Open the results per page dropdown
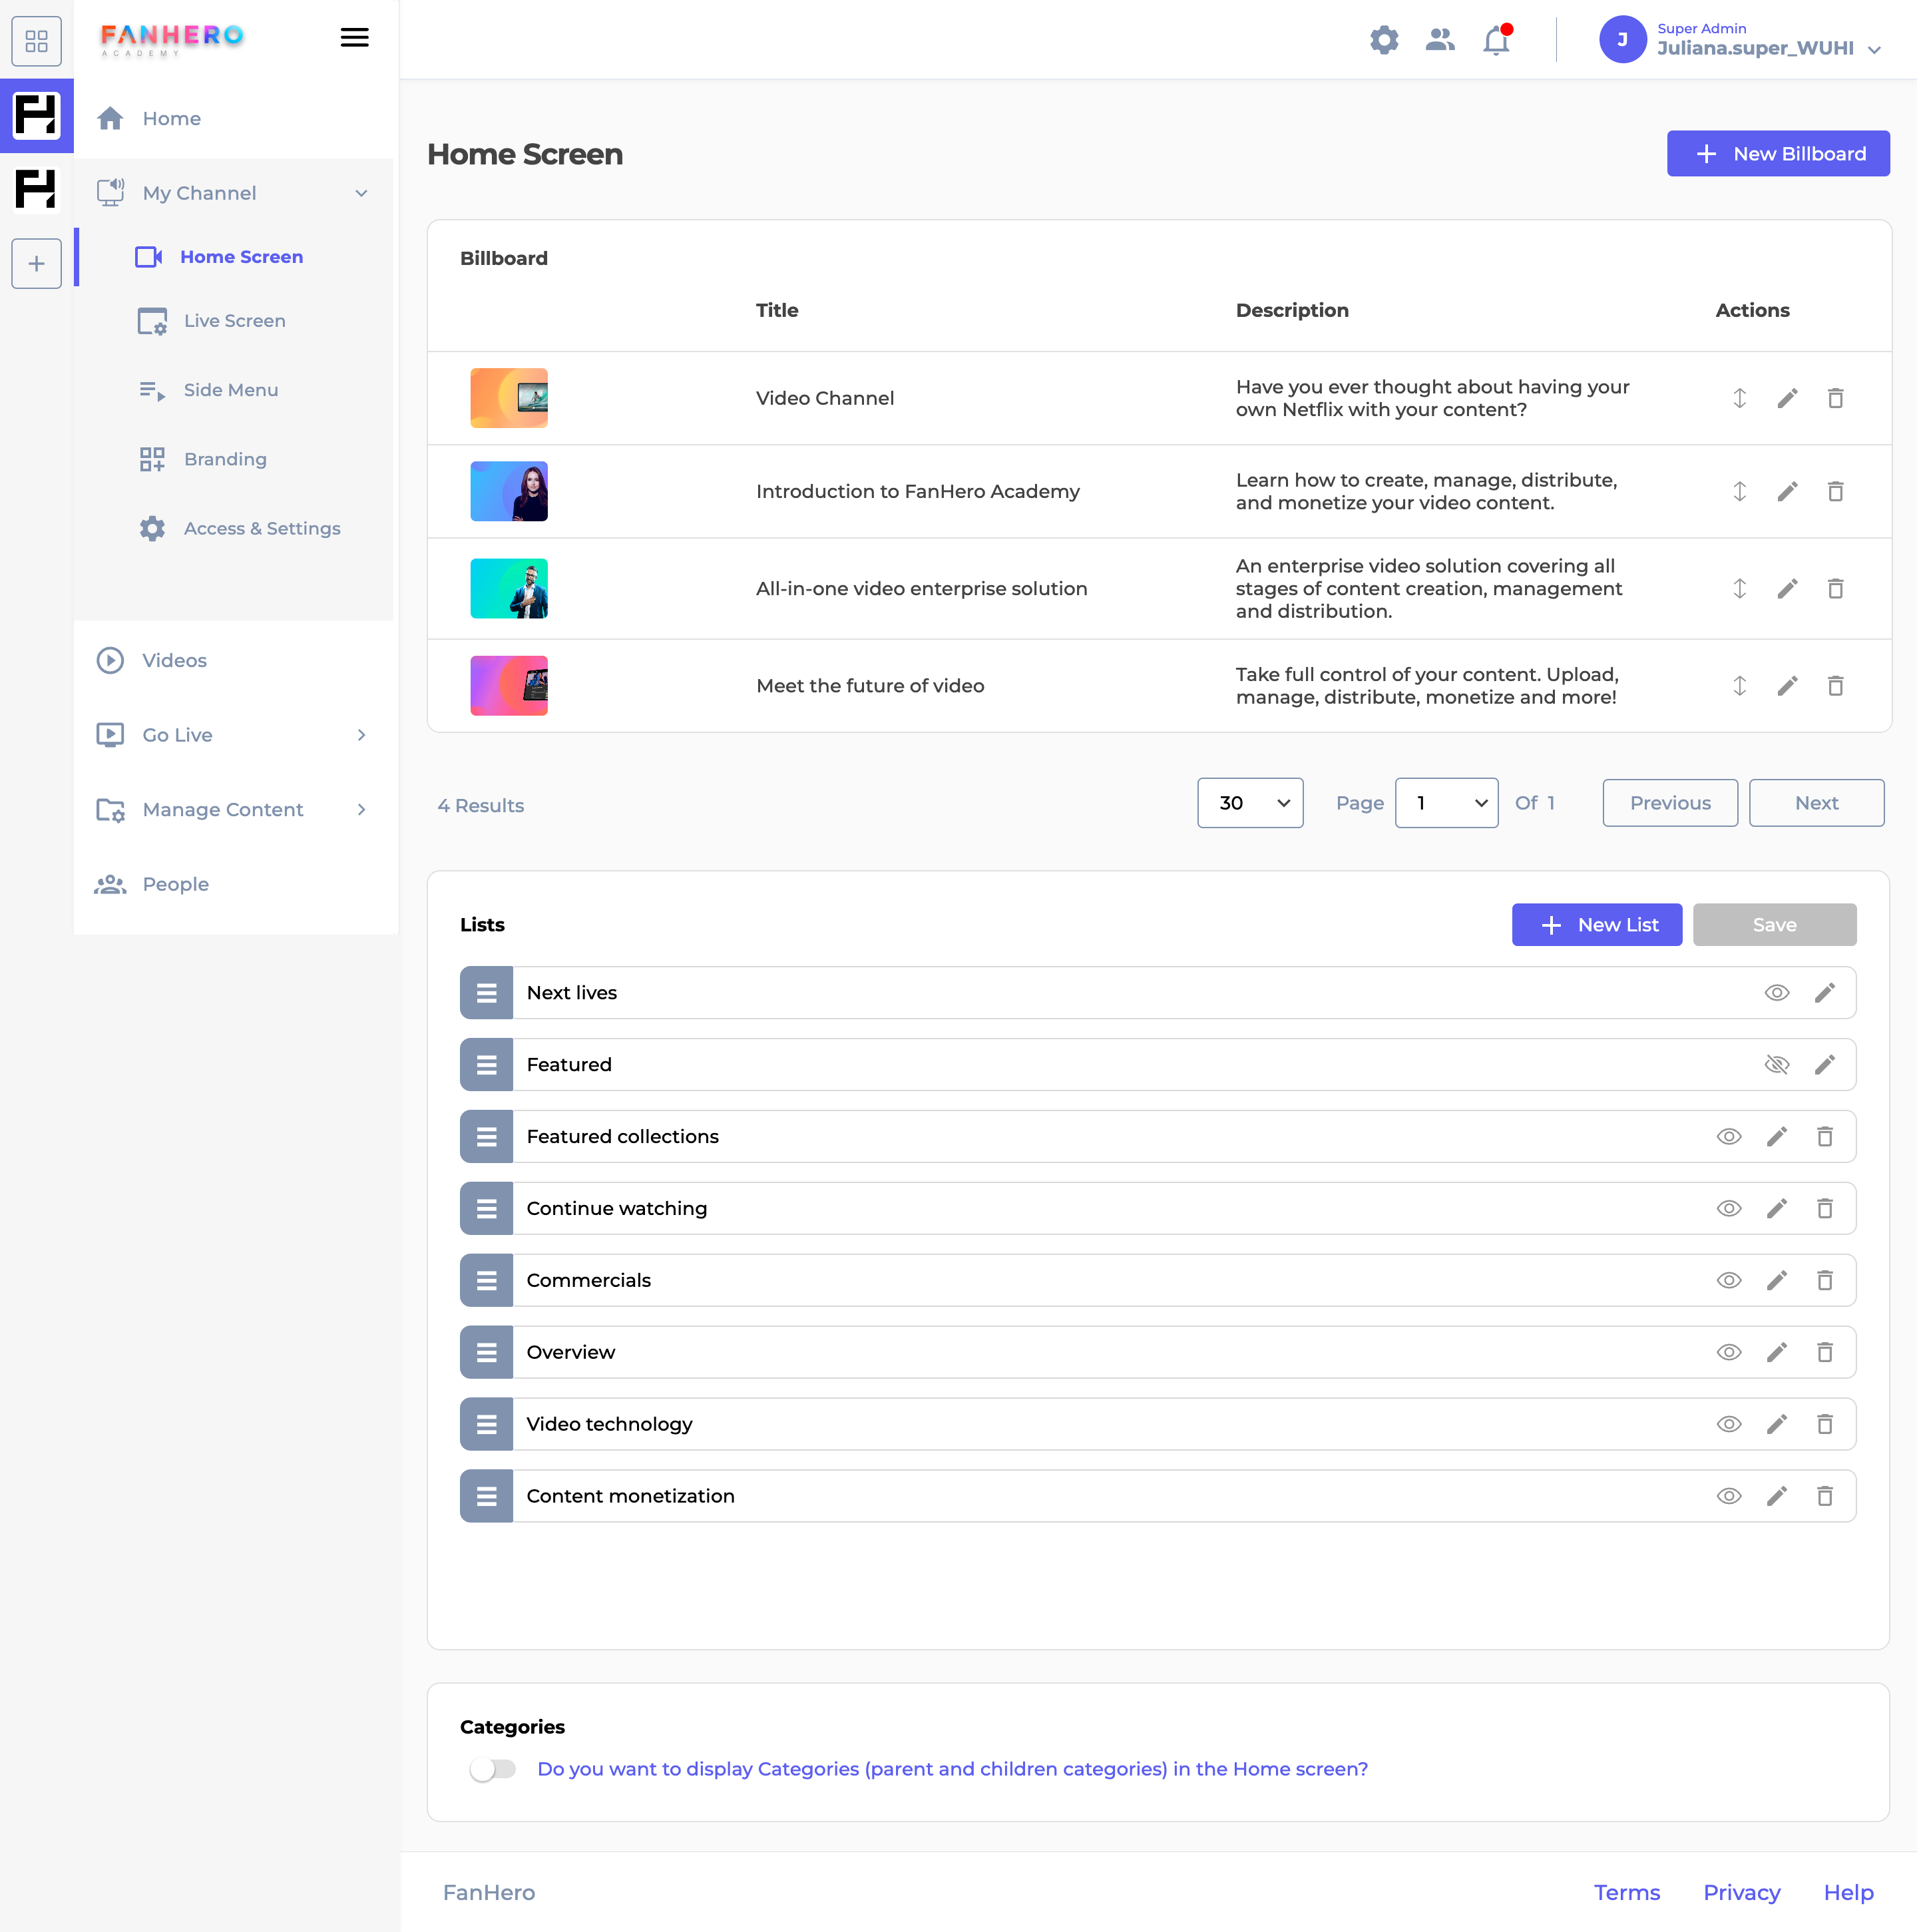This screenshot has height=1932, width=1917. coord(1250,803)
